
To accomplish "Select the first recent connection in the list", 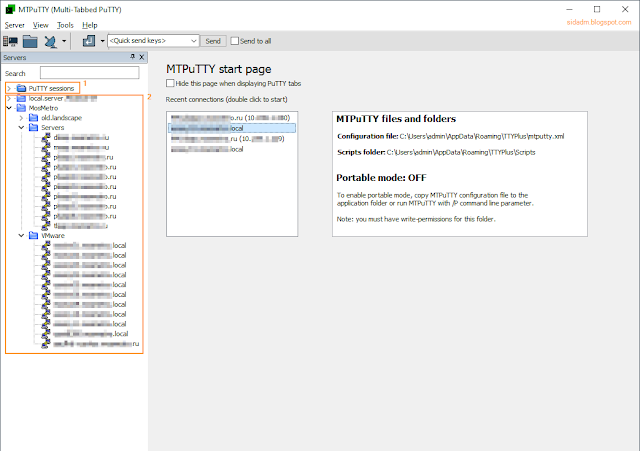I will click(231, 118).
